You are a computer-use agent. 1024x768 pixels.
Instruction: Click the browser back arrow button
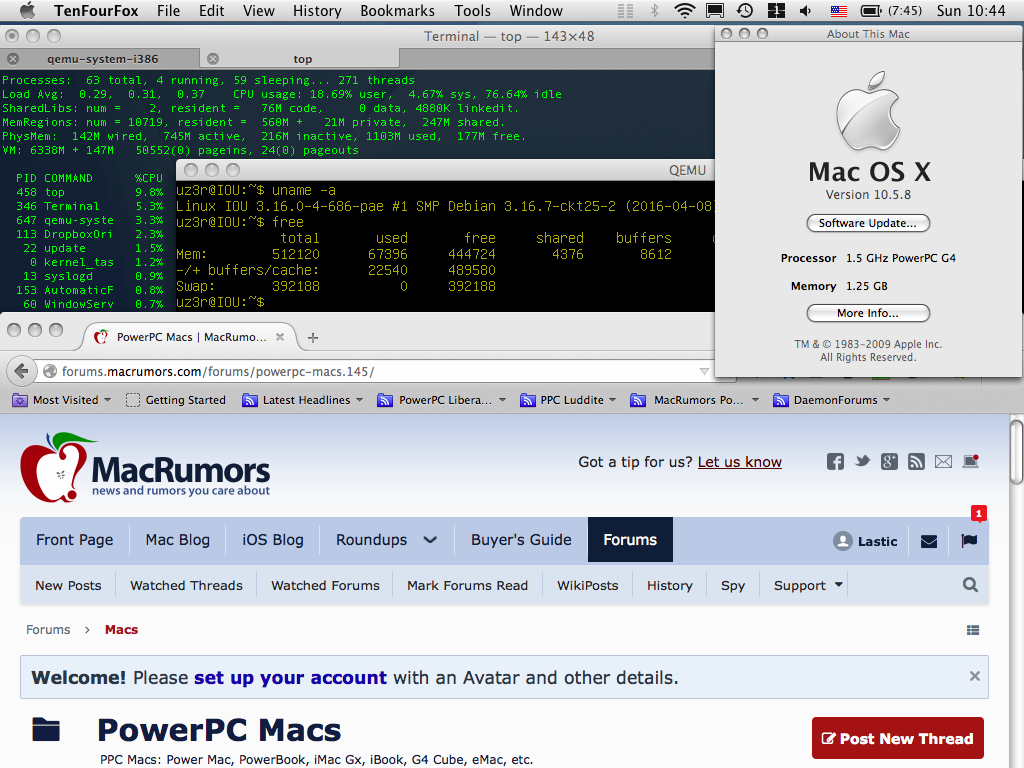coord(21,371)
